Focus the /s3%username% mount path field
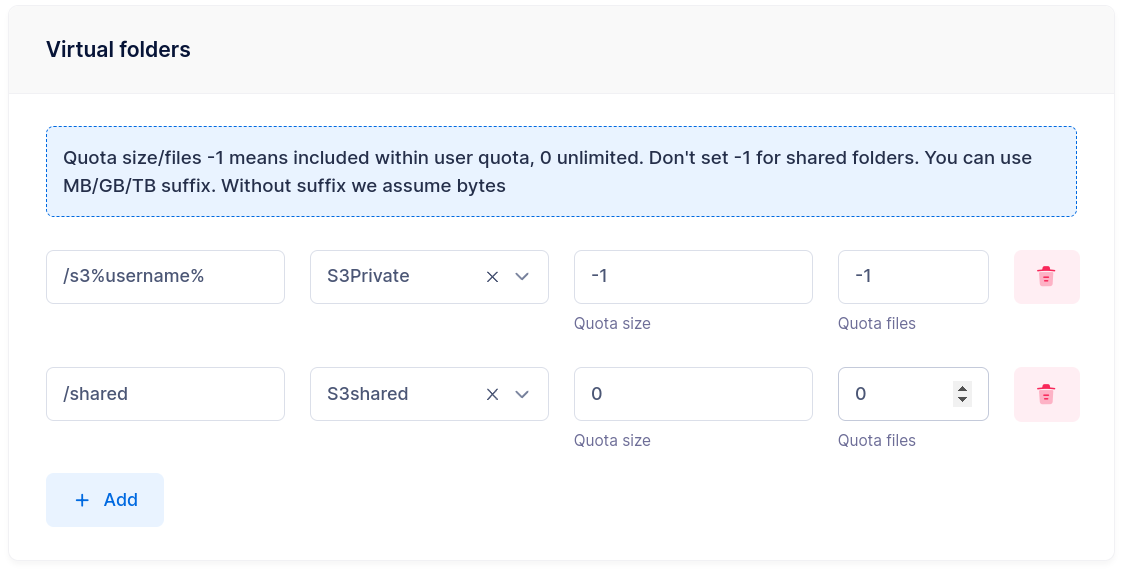Image resolution: width=1124 pixels, height=569 pixels. tap(165, 277)
